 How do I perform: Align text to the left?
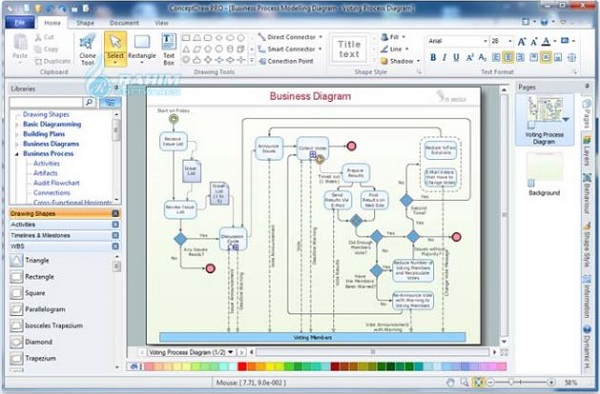pos(496,57)
